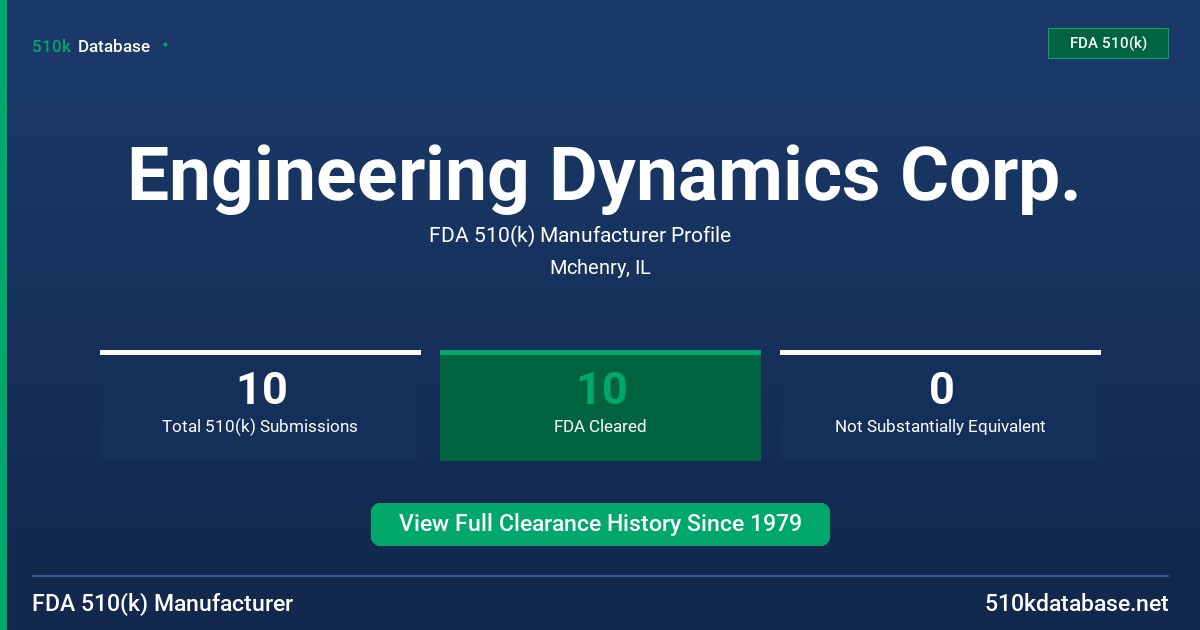Click the Engineering Dynamics Corp. heading

click(604, 177)
